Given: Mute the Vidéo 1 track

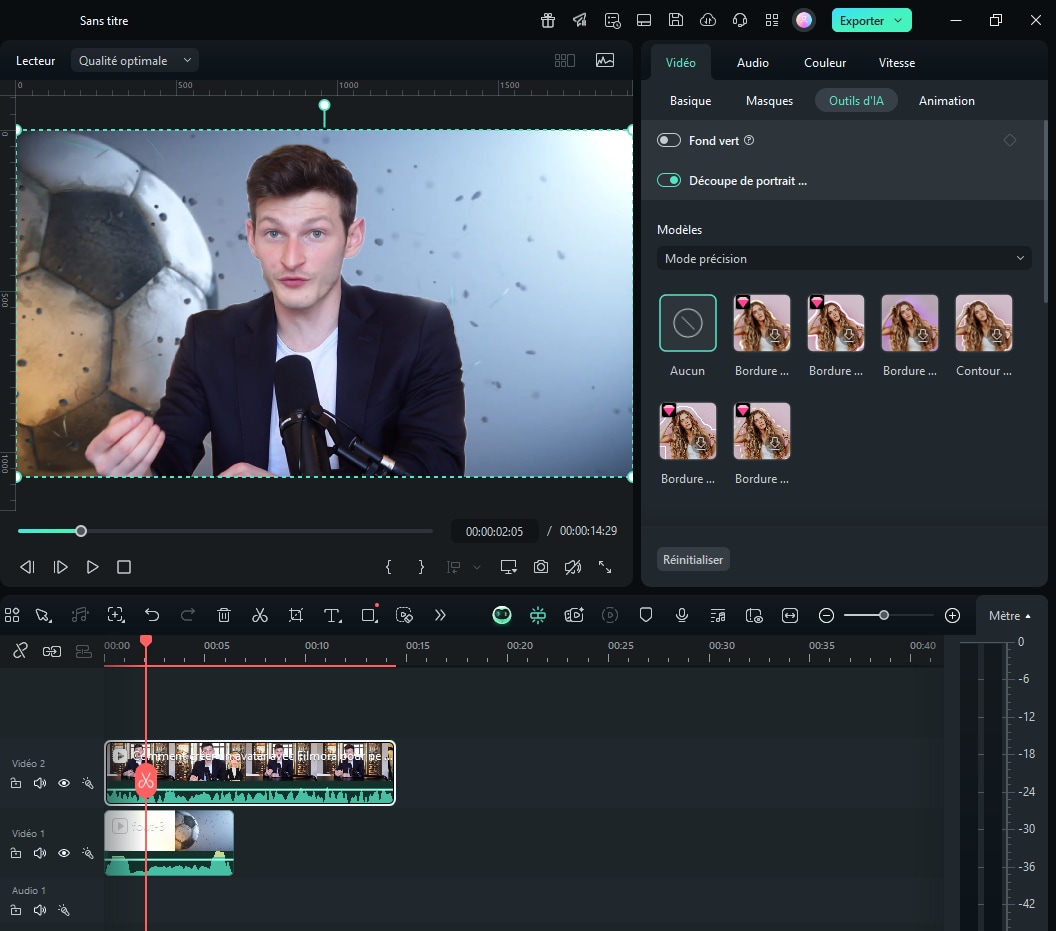Looking at the screenshot, I should (40, 853).
